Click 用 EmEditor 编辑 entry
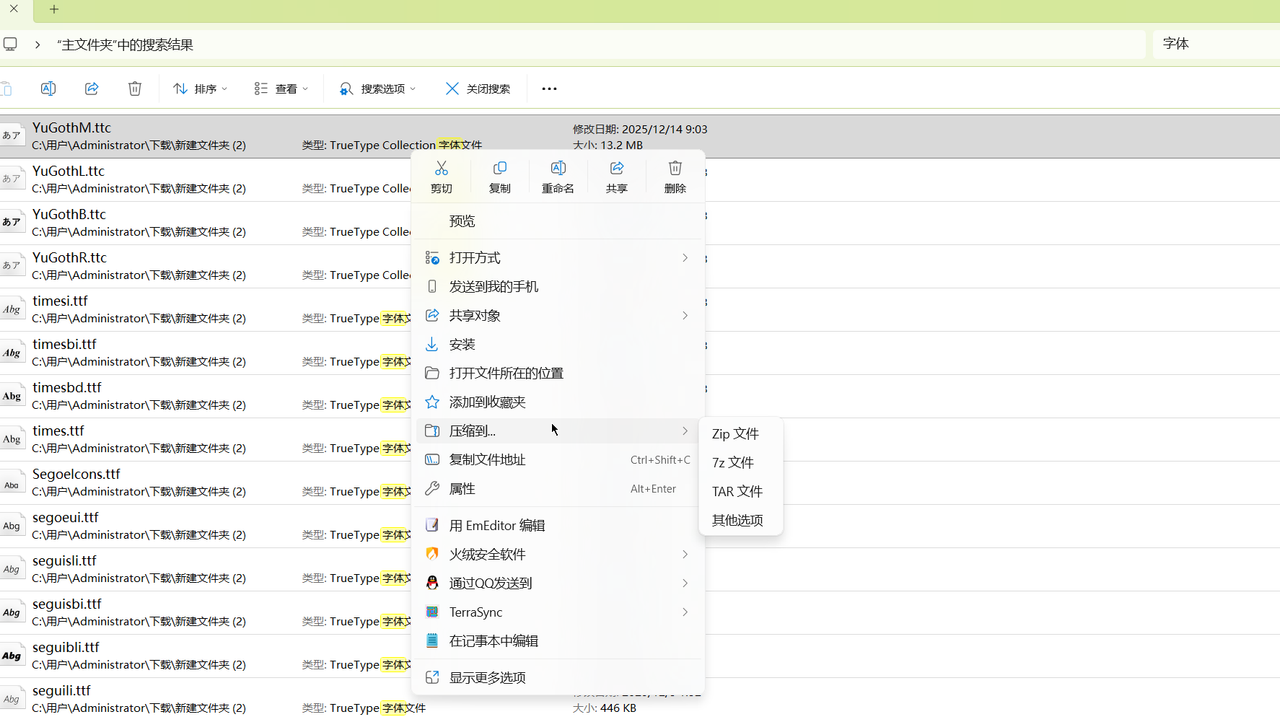 pyautogui.click(x=558, y=525)
